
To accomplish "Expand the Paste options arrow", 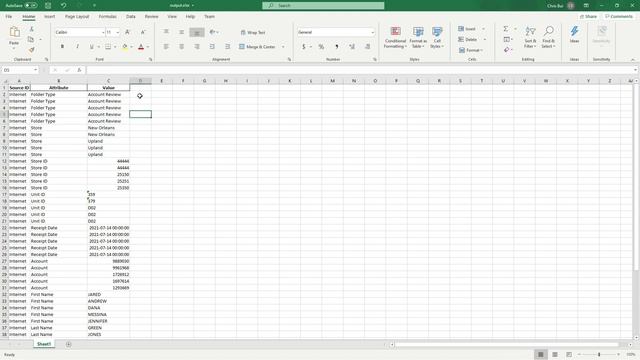I will (14, 48).
